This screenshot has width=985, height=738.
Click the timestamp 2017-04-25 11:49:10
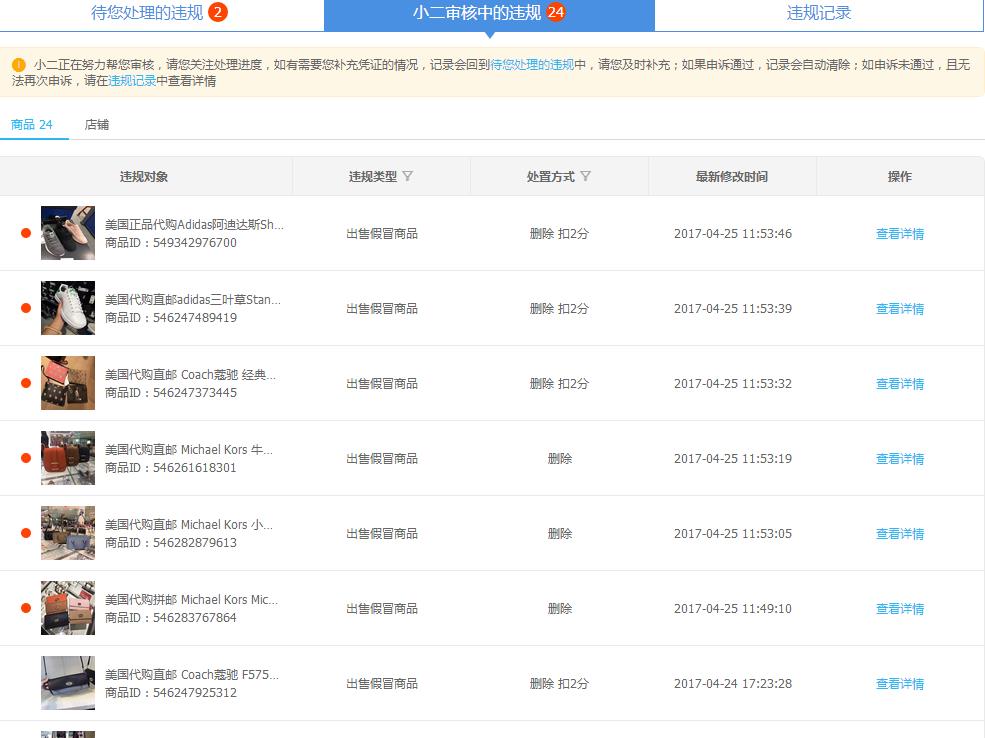pyautogui.click(x=732, y=609)
